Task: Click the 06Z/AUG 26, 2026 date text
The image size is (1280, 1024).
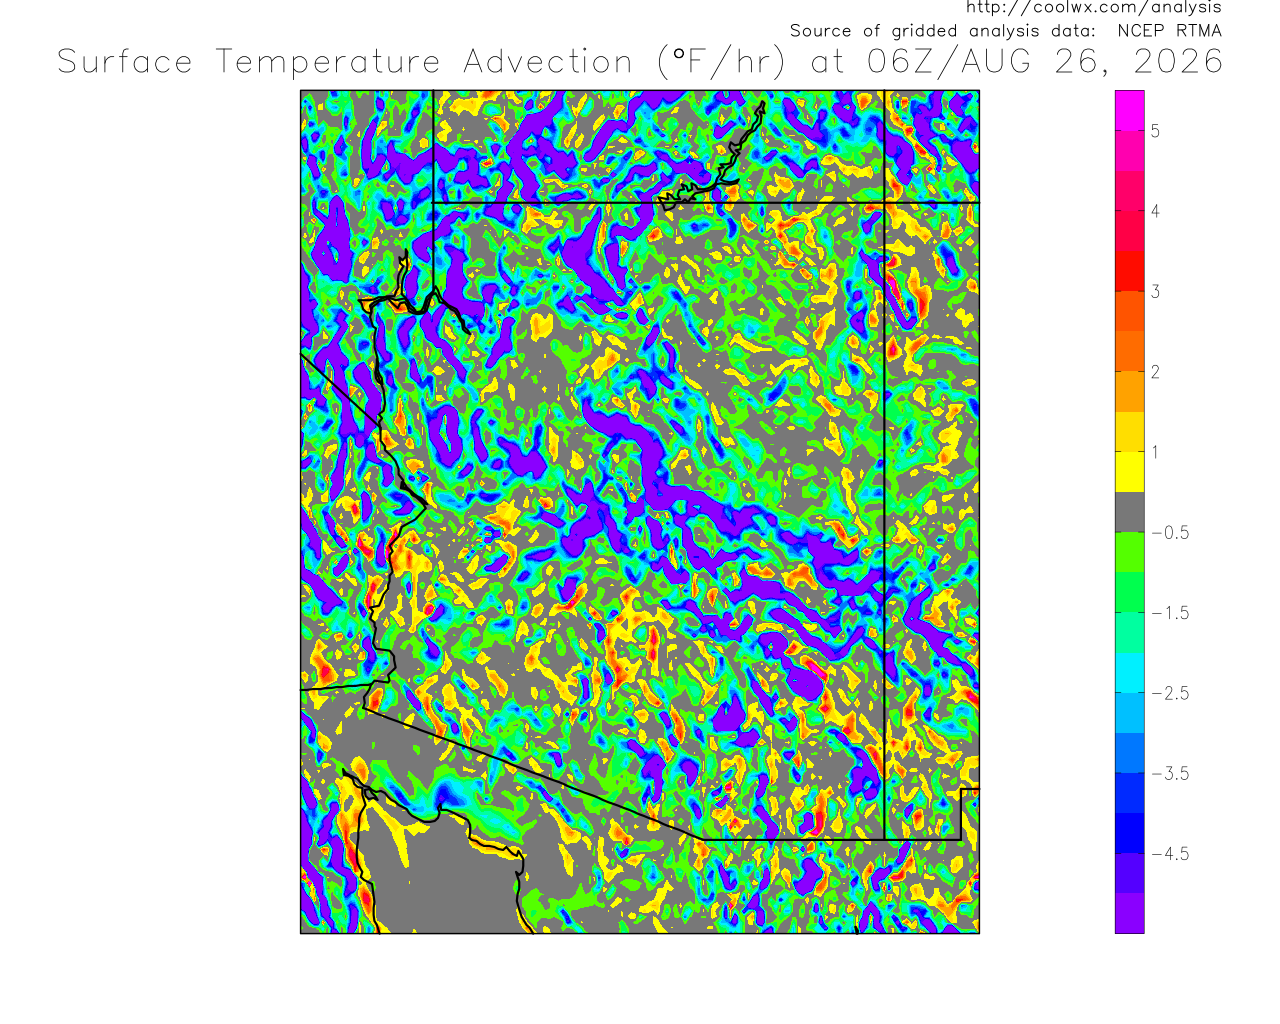Action: (x=1045, y=62)
